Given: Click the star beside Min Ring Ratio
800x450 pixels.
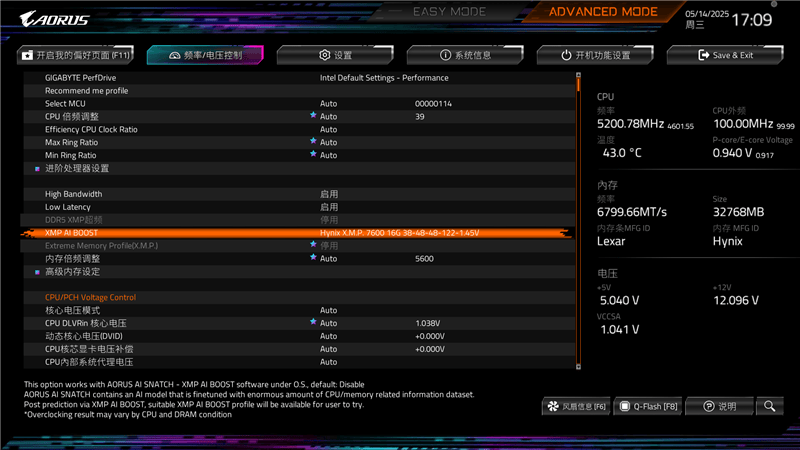Looking at the screenshot, I should pyautogui.click(x=313, y=154).
